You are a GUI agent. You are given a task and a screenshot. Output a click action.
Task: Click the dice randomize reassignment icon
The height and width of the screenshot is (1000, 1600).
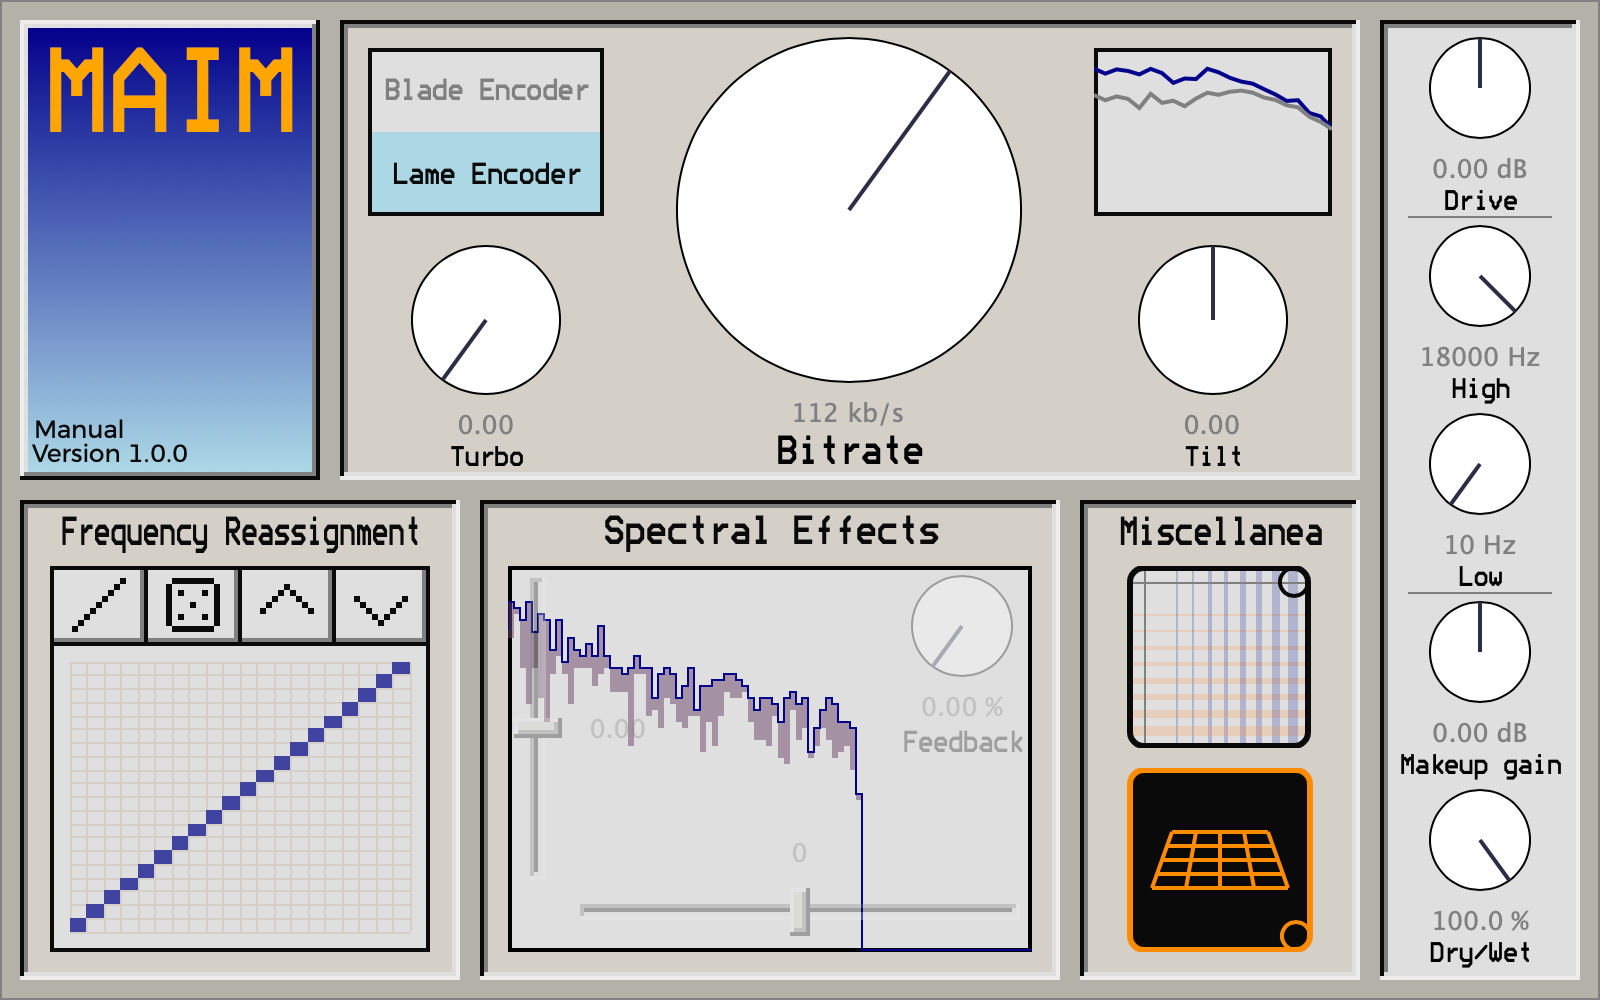[x=192, y=605]
